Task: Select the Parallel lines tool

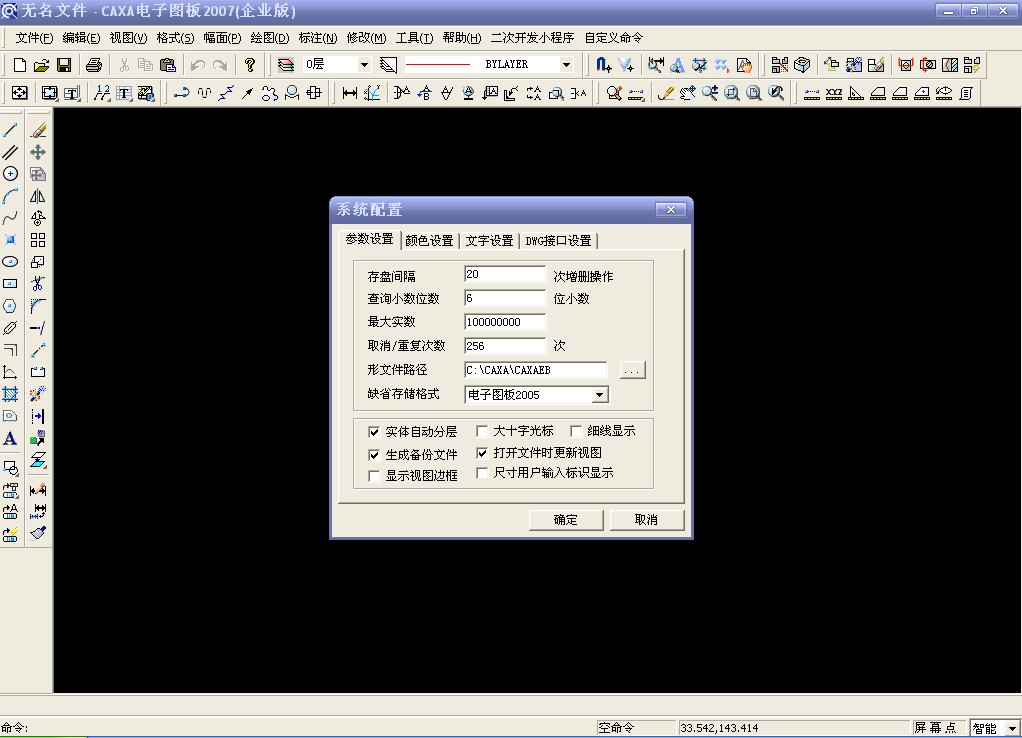Action: click(10, 152)
